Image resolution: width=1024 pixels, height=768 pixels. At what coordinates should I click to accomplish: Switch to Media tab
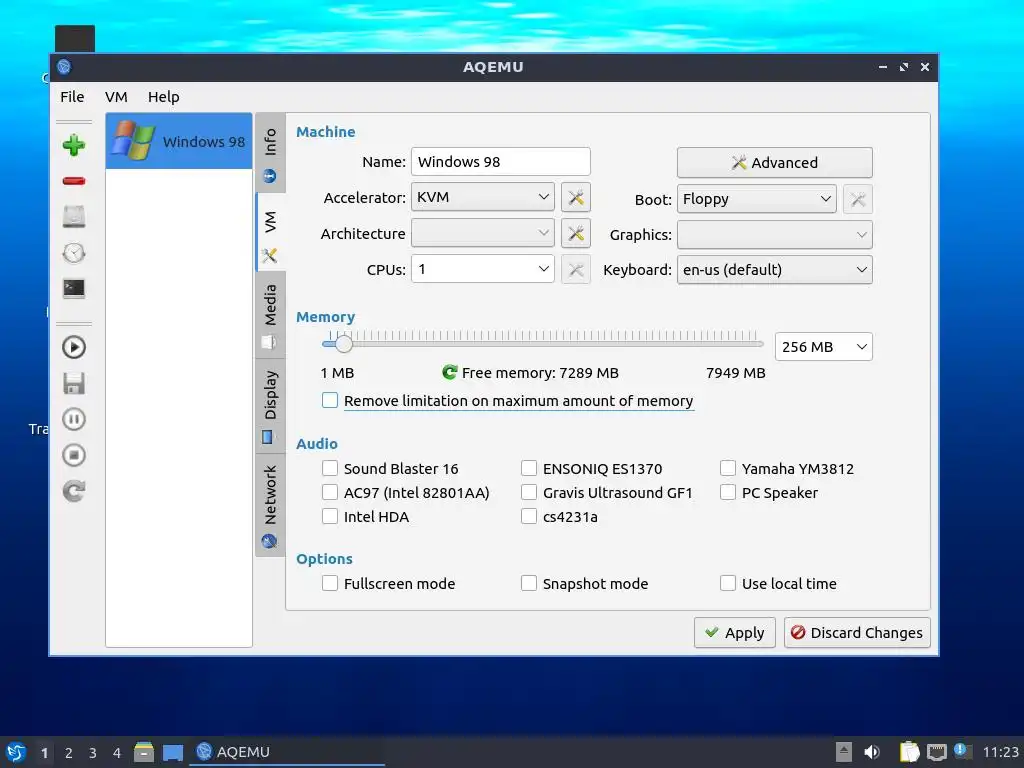tap(270, 315)
